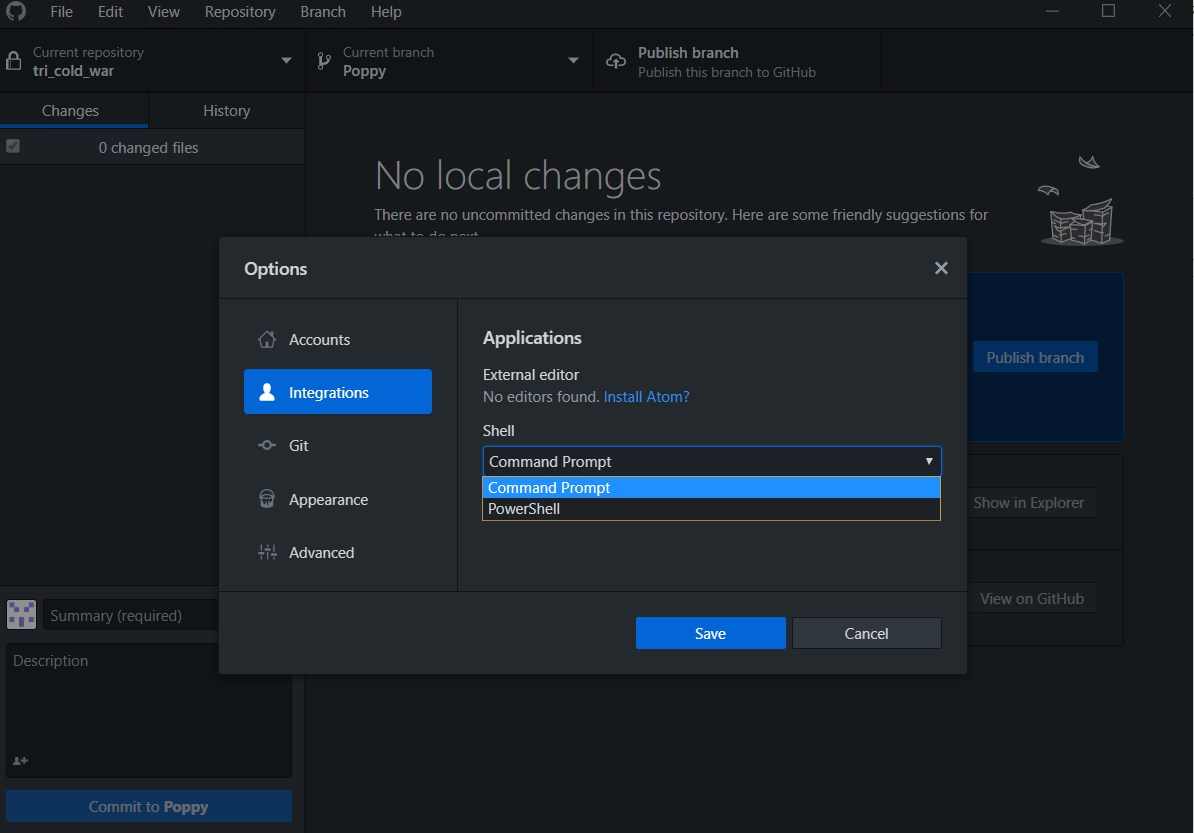Select the Git options section
Screen dimensions: 1194x833
pos(337,445)
